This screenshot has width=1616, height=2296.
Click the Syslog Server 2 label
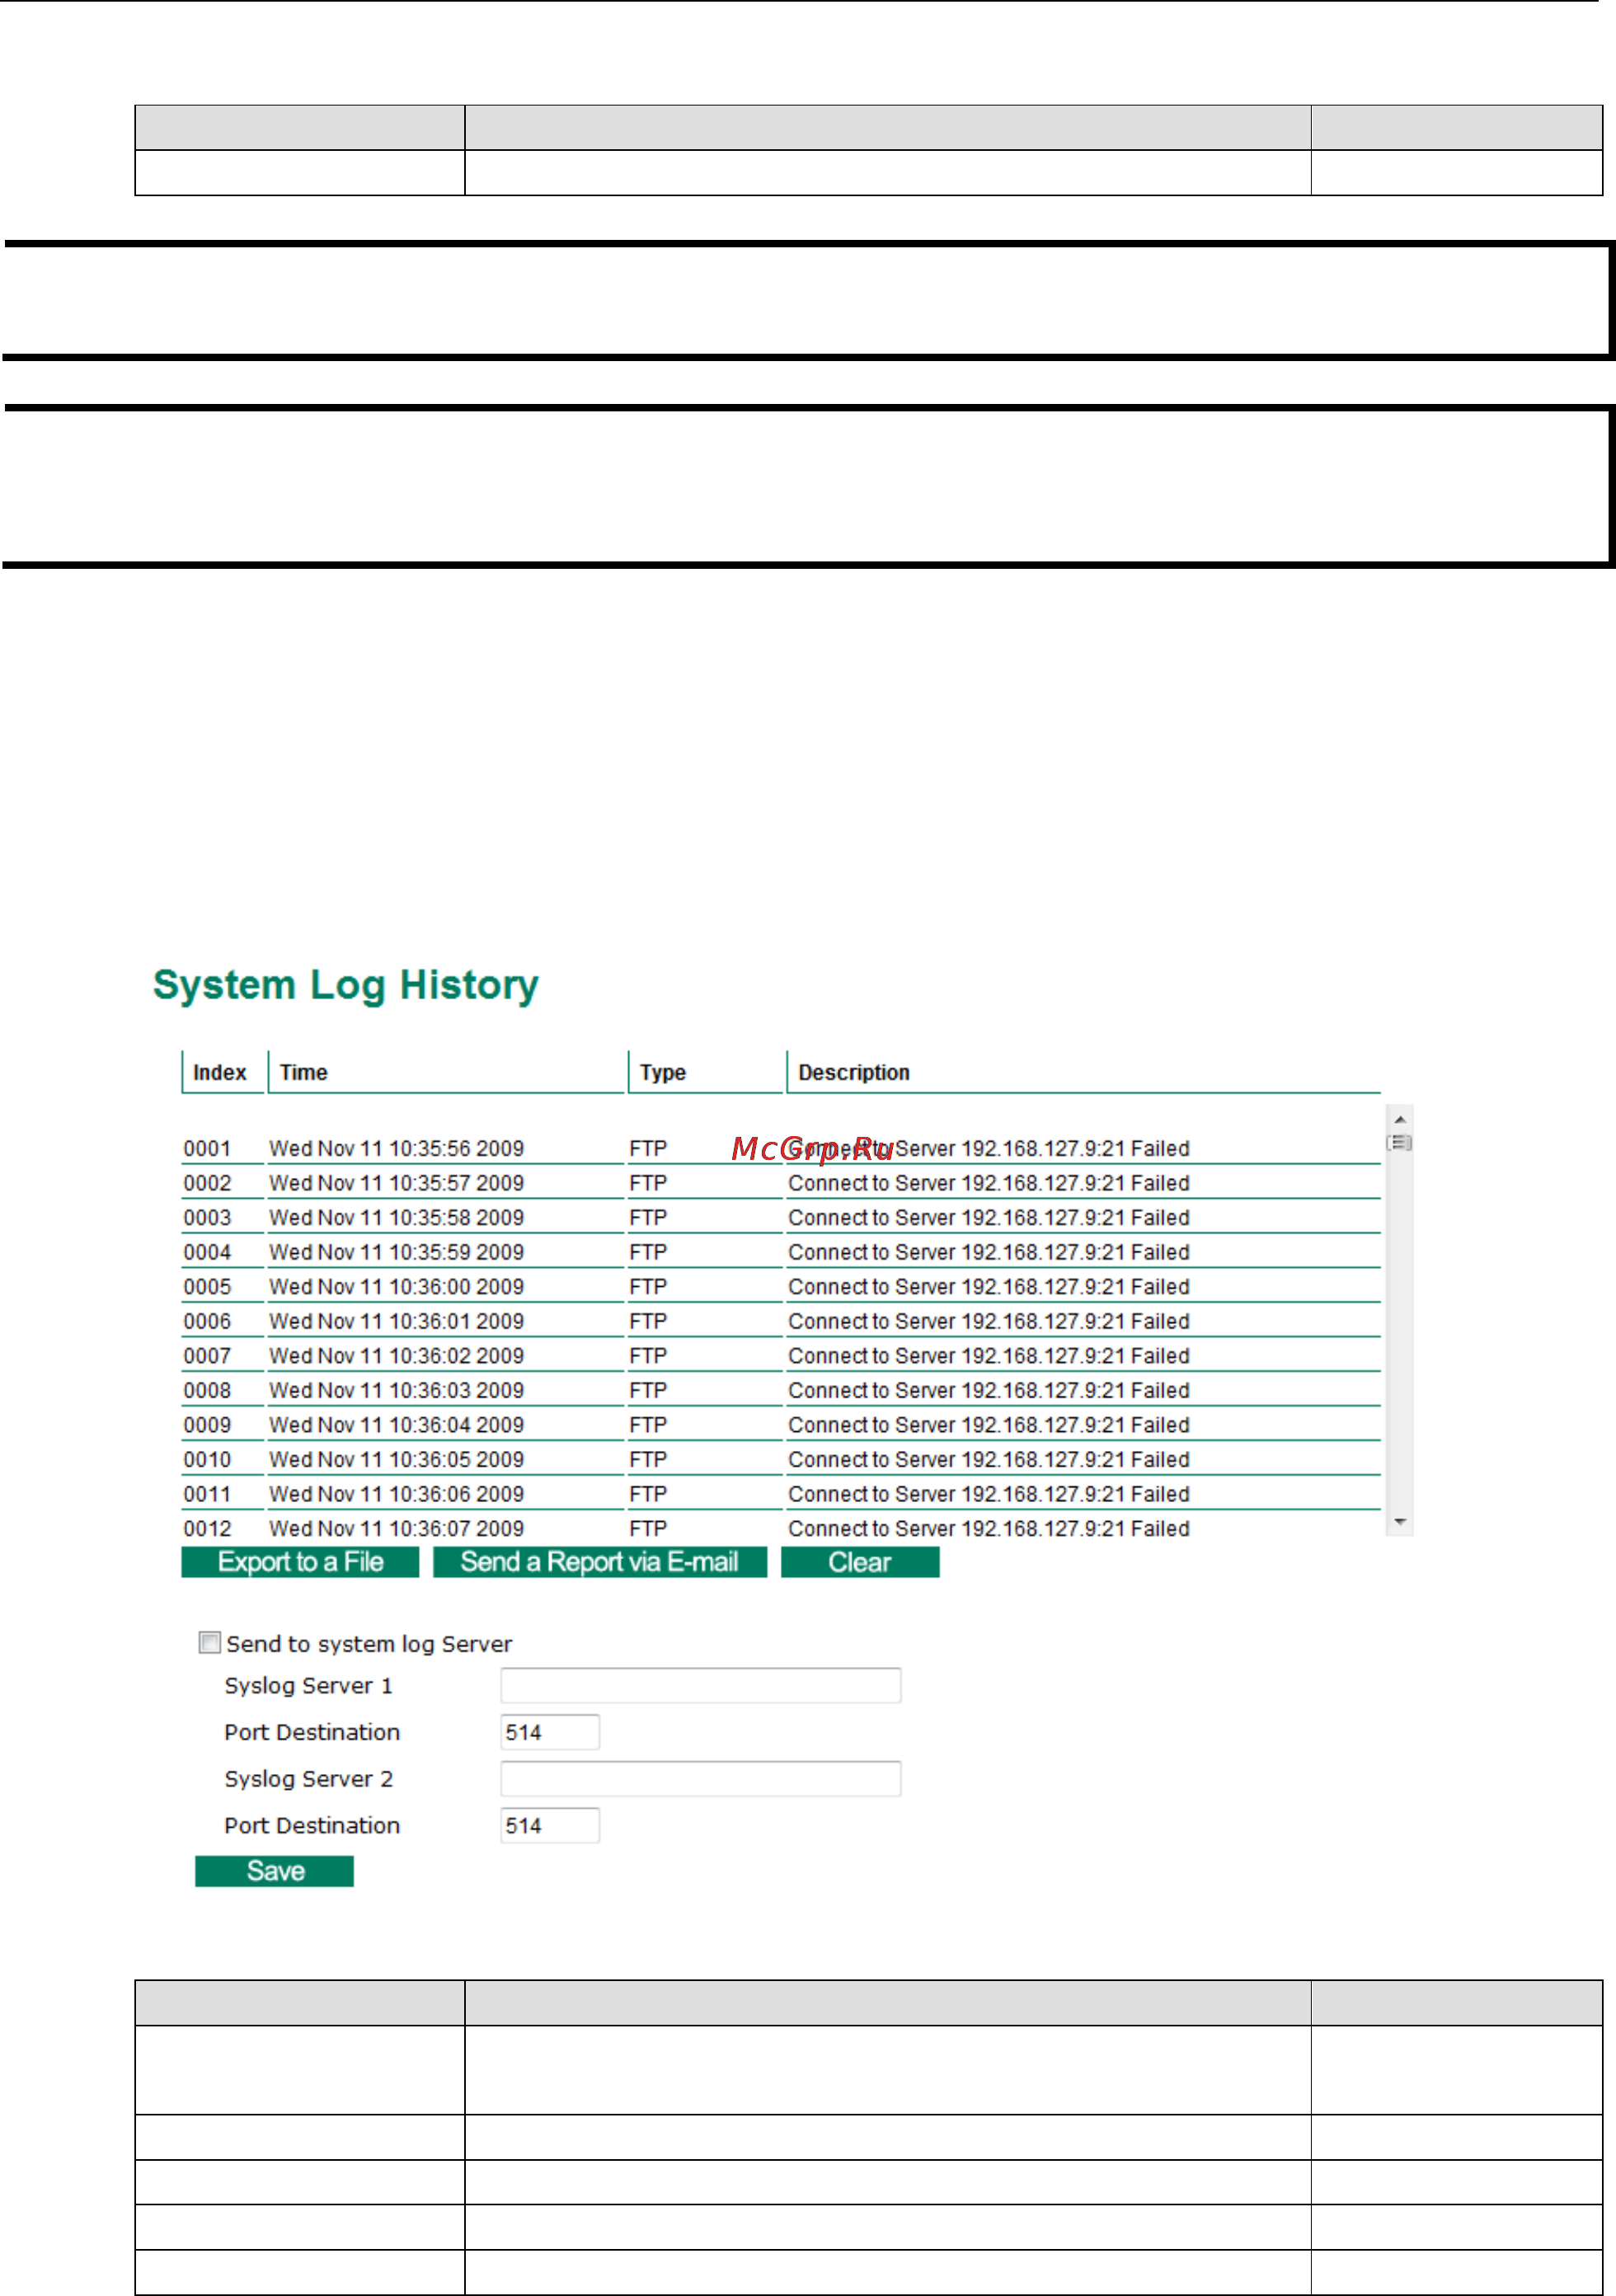308,1778
